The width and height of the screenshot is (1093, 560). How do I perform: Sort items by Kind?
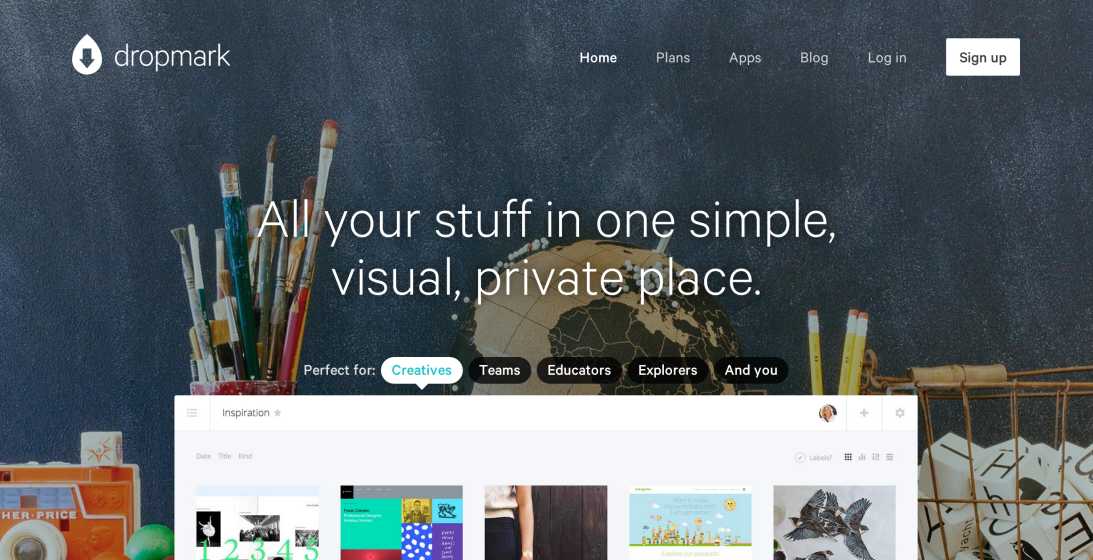(245, 456)
